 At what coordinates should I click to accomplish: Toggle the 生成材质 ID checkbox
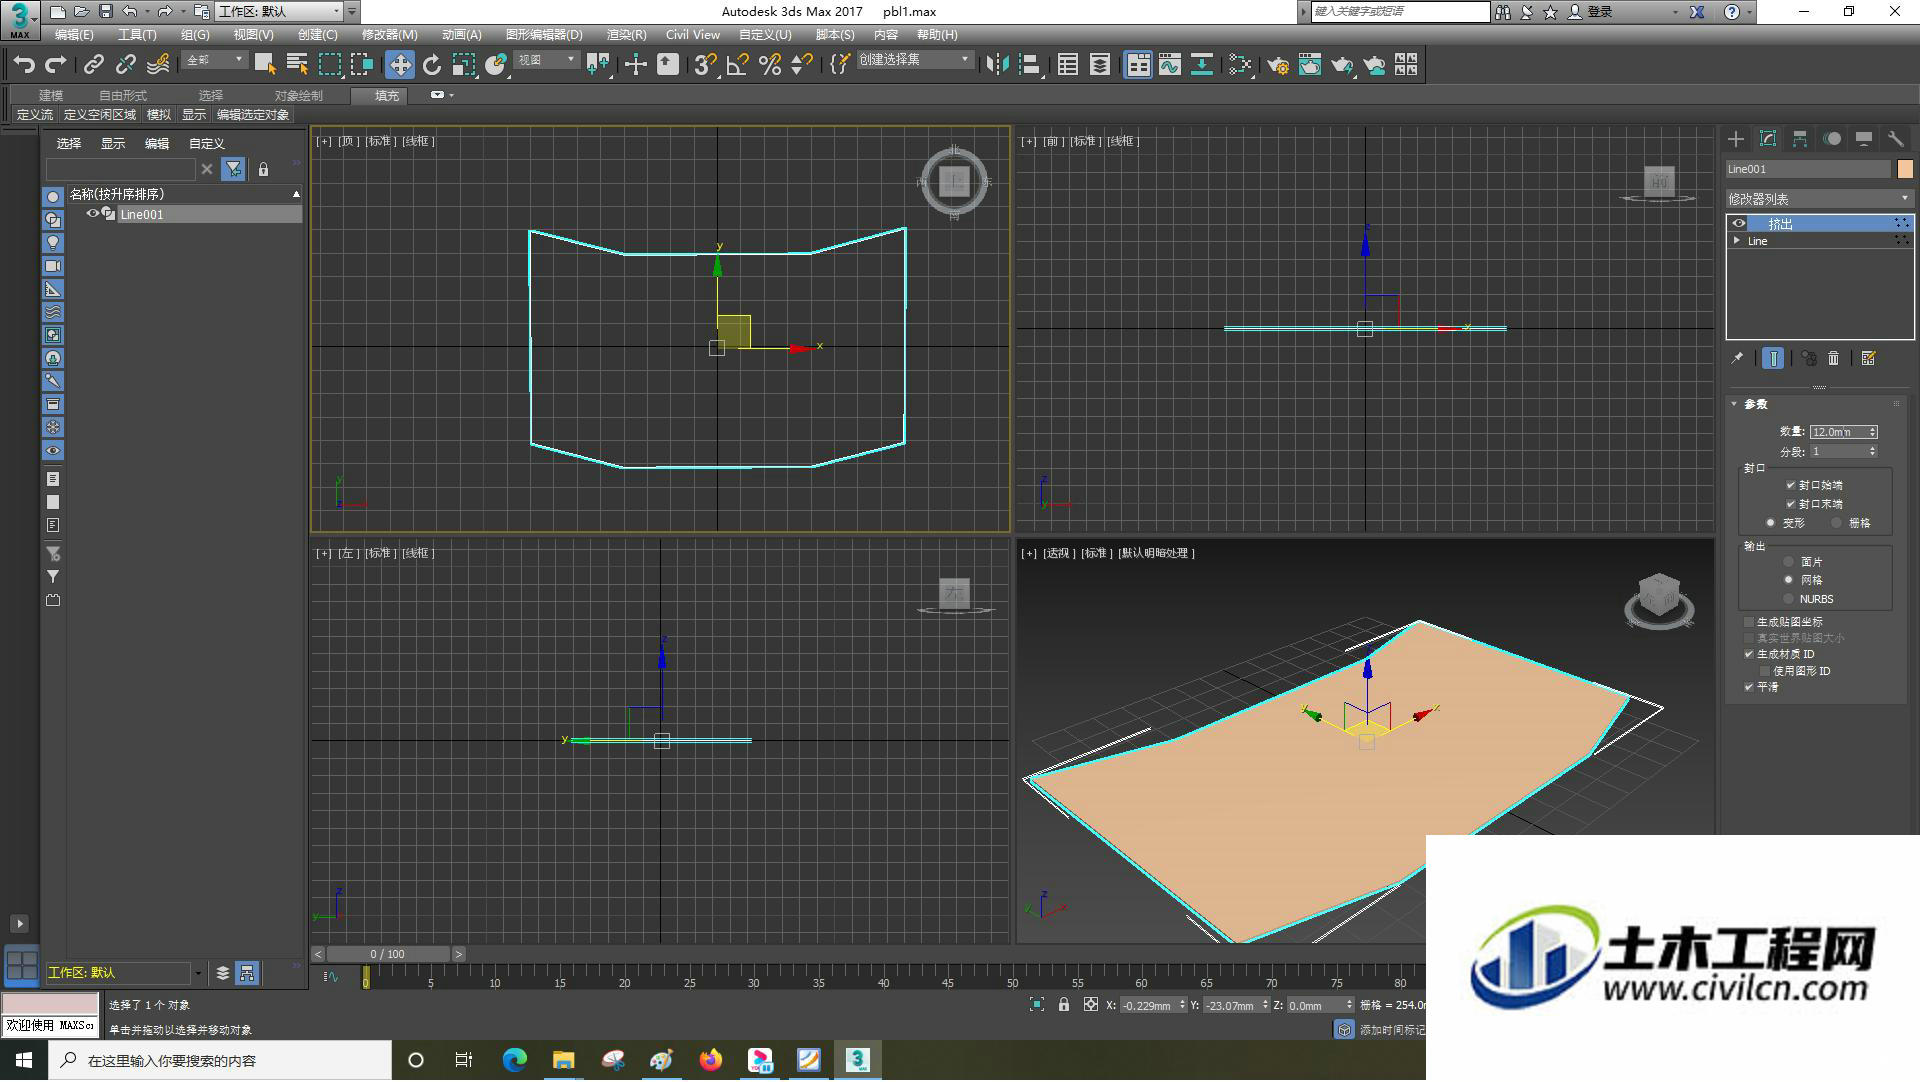1749,654
